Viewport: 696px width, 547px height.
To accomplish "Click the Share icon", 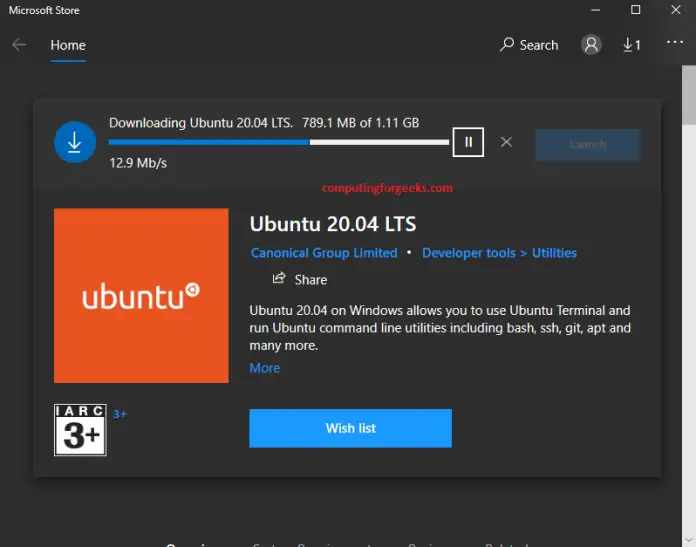I will pos(280,279).
